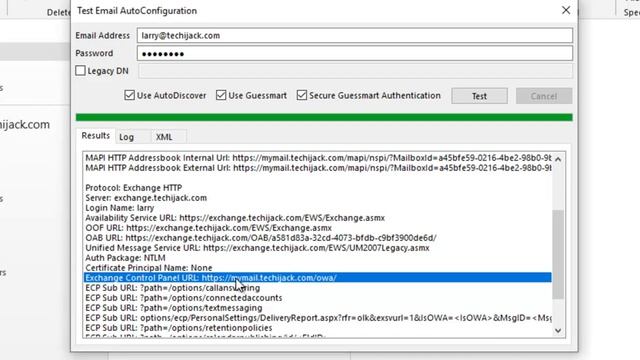Viewport: 640px width, 360px height.
Task: Select the 'MAPI HTTP Addressbook External Url' line
Action: [x=318, y=168]
